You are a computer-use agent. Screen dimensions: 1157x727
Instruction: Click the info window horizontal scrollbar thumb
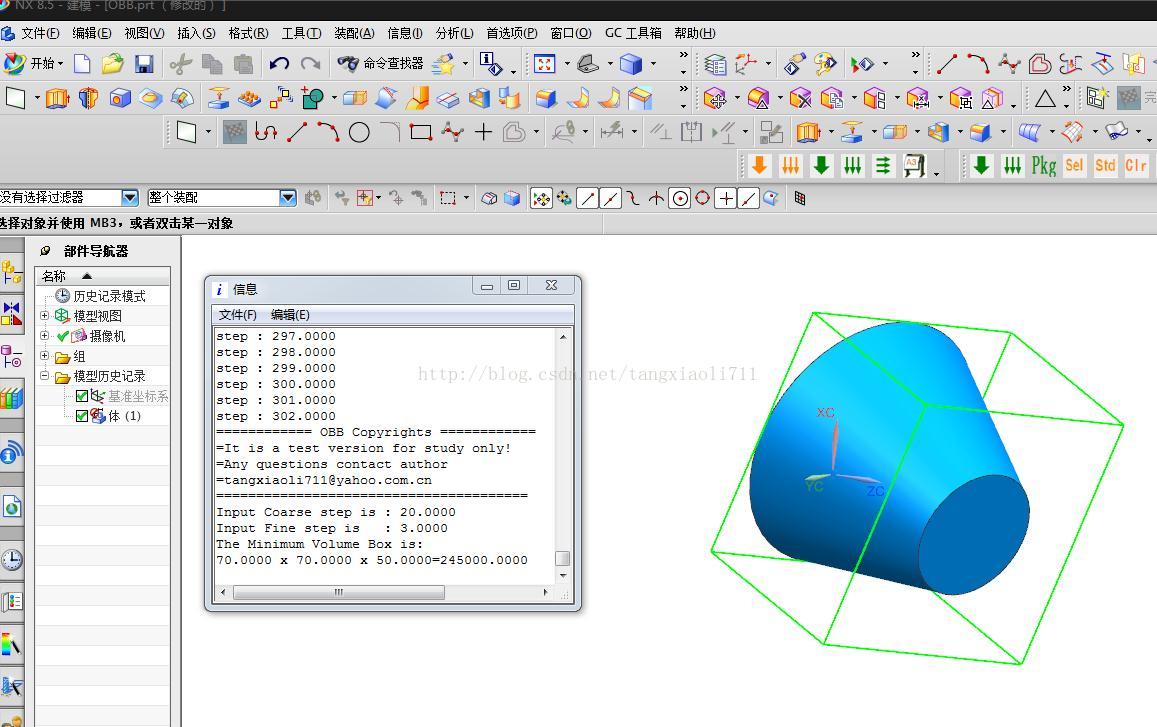tap(339, 592)
